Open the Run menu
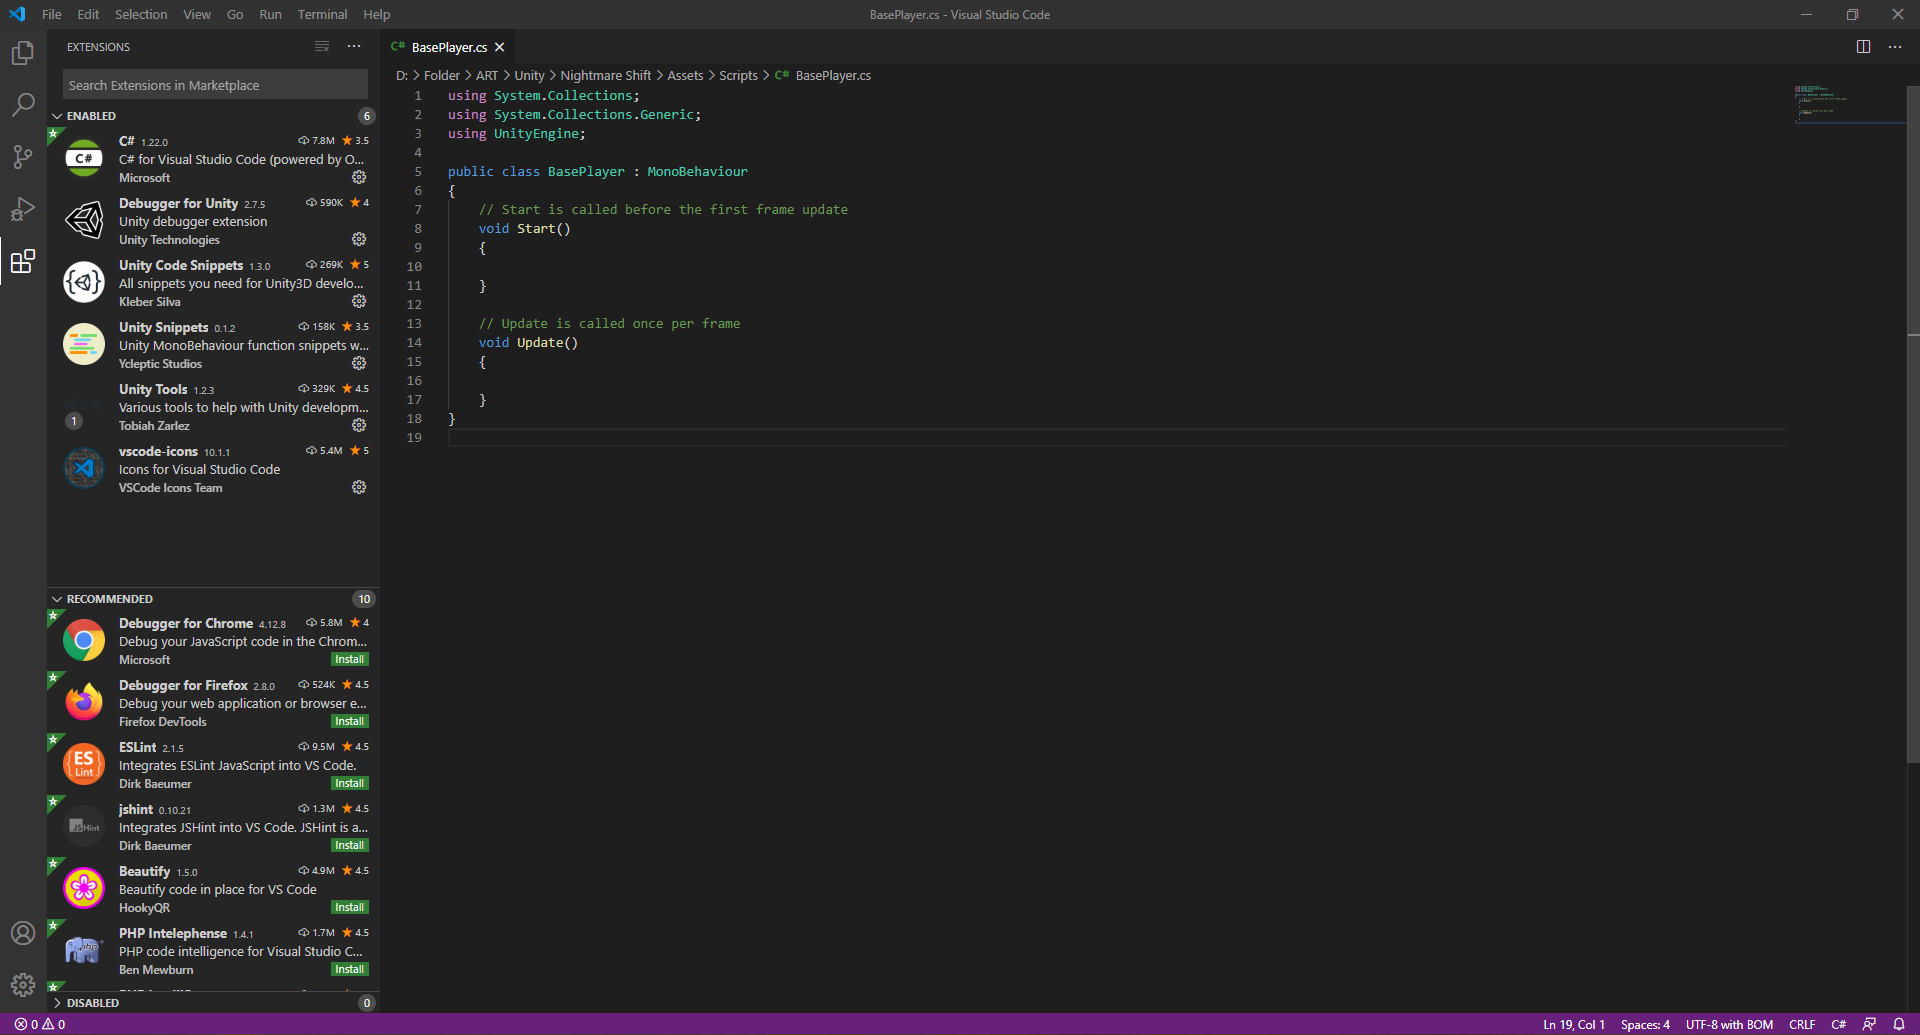 [270, 14]
